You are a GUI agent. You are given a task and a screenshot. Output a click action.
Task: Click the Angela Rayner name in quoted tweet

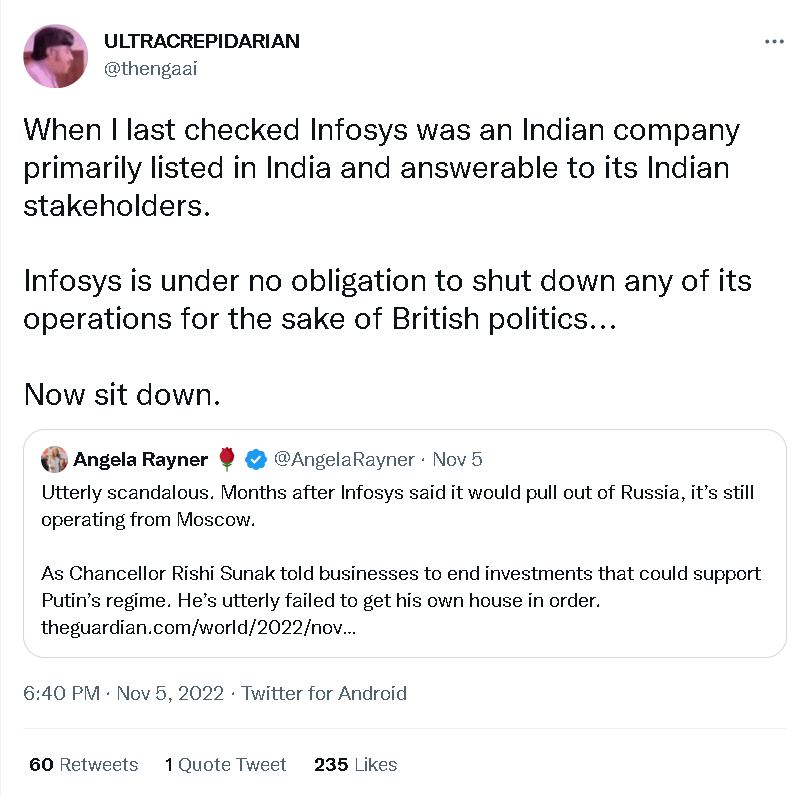pos(140,459)
